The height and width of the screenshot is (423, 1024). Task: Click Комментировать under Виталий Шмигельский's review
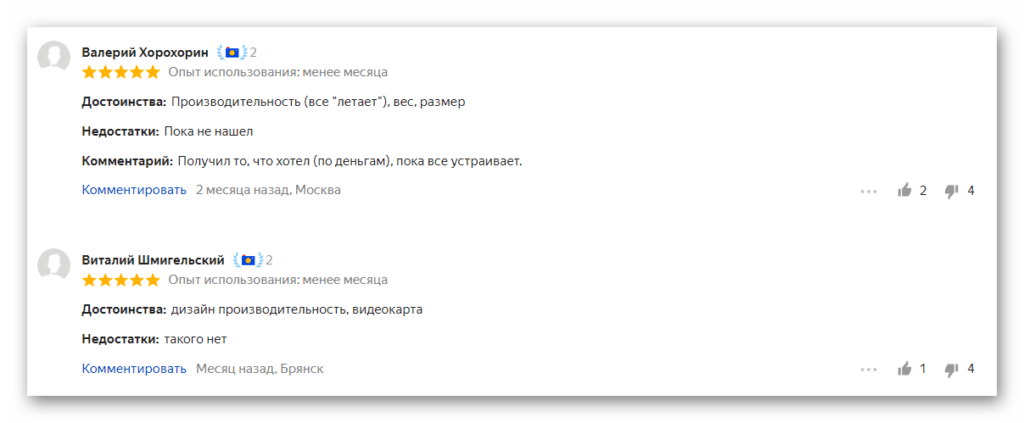point(134,369)
